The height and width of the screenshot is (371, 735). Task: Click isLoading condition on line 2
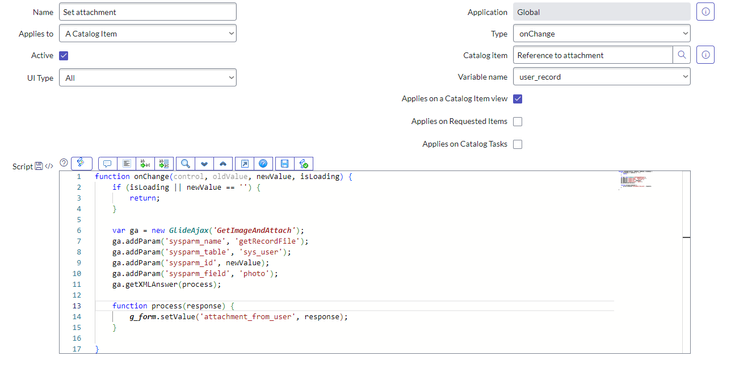point(150,187)
